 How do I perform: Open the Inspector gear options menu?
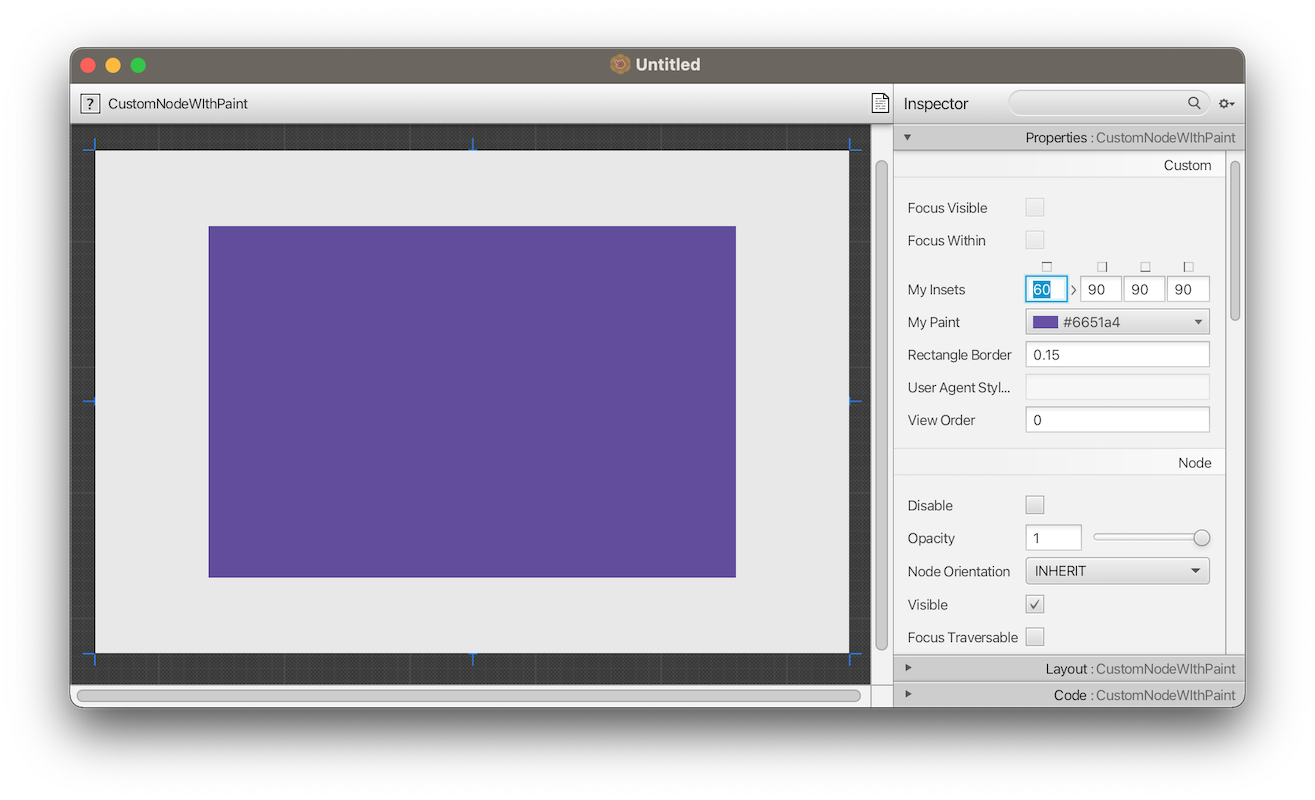pos(1227,103)
